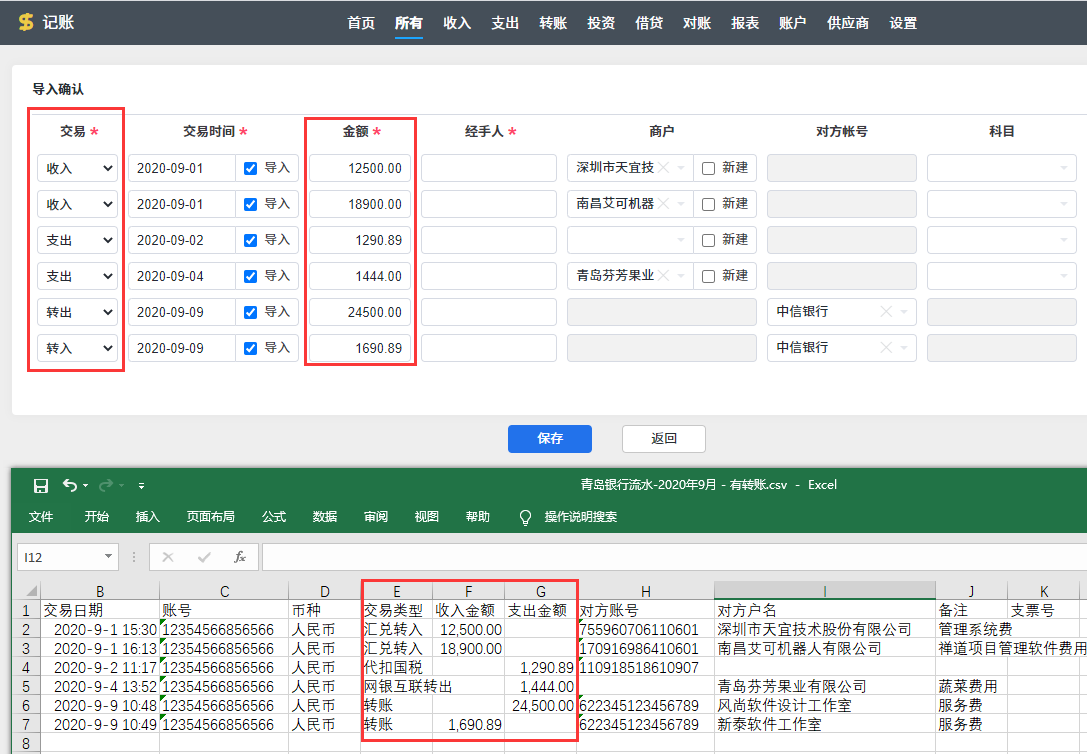Click the 经手人 field in first row

(x=488, y=168)
